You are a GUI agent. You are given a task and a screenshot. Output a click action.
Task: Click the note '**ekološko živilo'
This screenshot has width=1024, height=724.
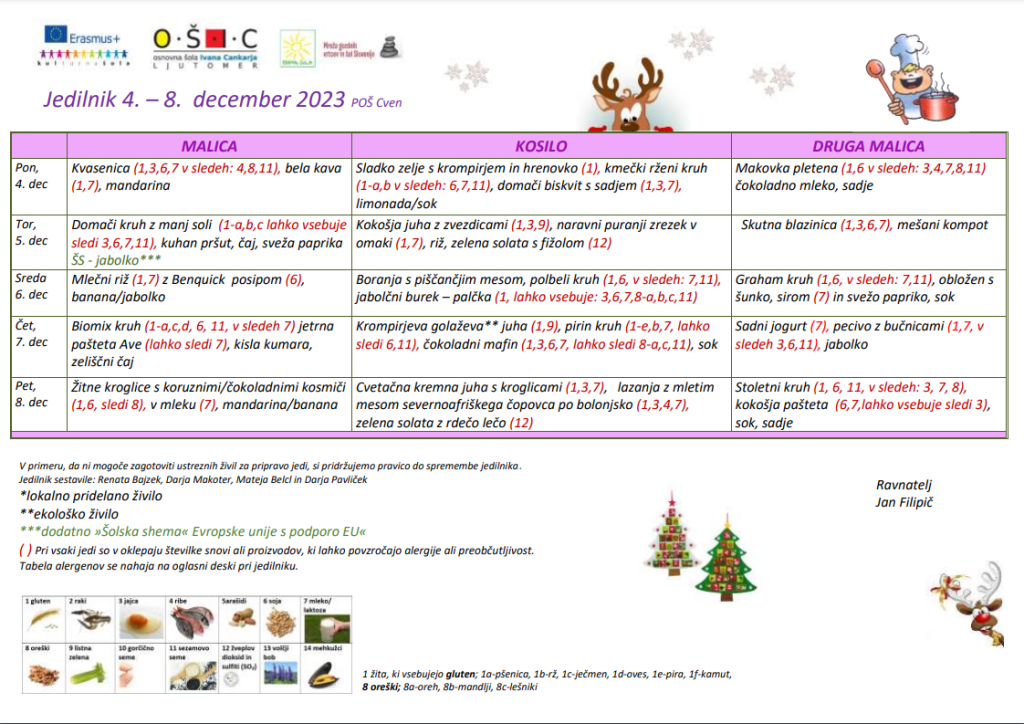69,514
